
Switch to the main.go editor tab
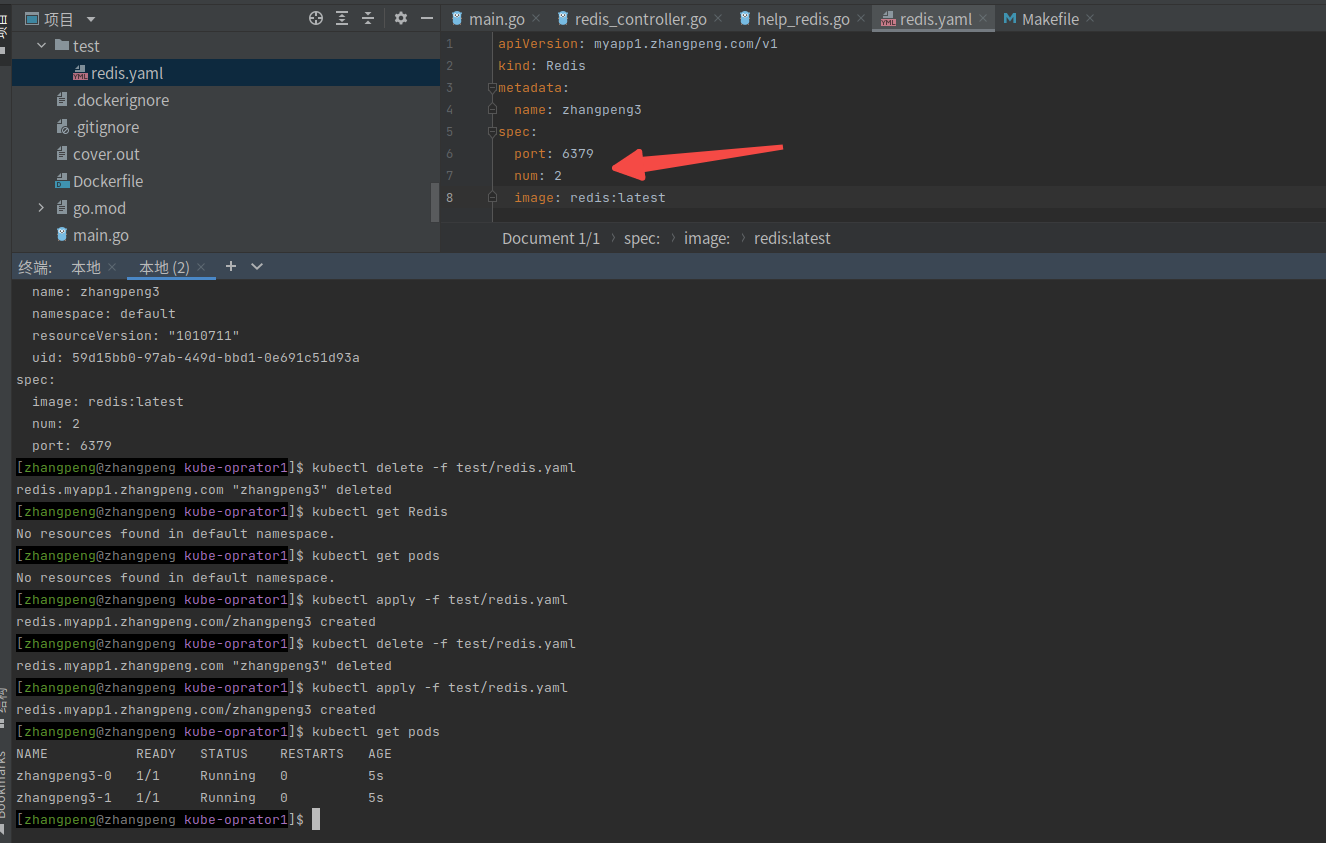(x=496, y=19)
